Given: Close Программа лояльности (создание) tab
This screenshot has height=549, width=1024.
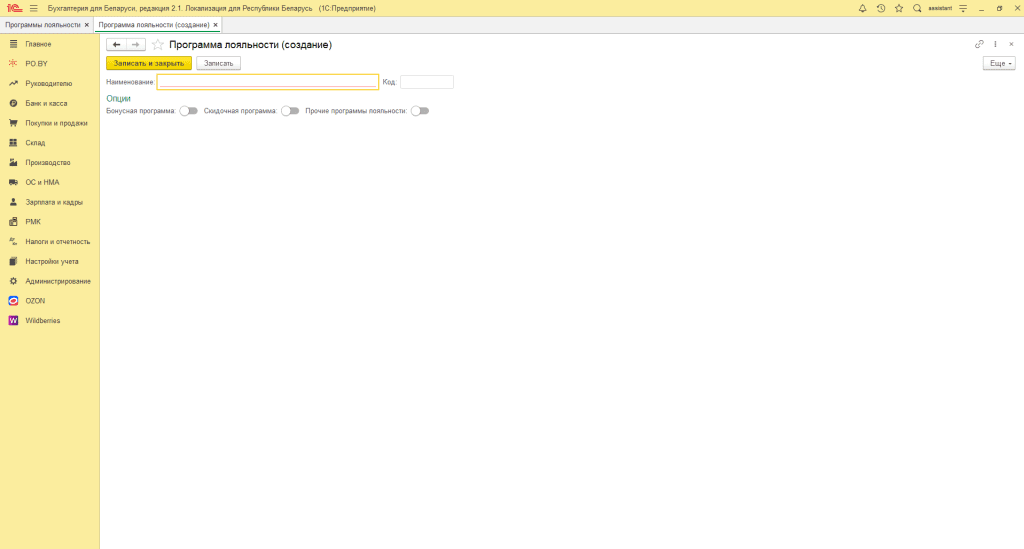Looking at the screenshot, I should pyautogui.click(x=216, y=25).
